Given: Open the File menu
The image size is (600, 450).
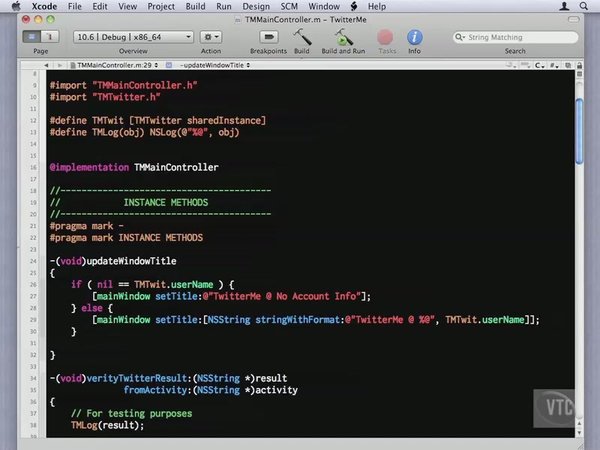Looking at the screenshot, I should tap(75, 6).
